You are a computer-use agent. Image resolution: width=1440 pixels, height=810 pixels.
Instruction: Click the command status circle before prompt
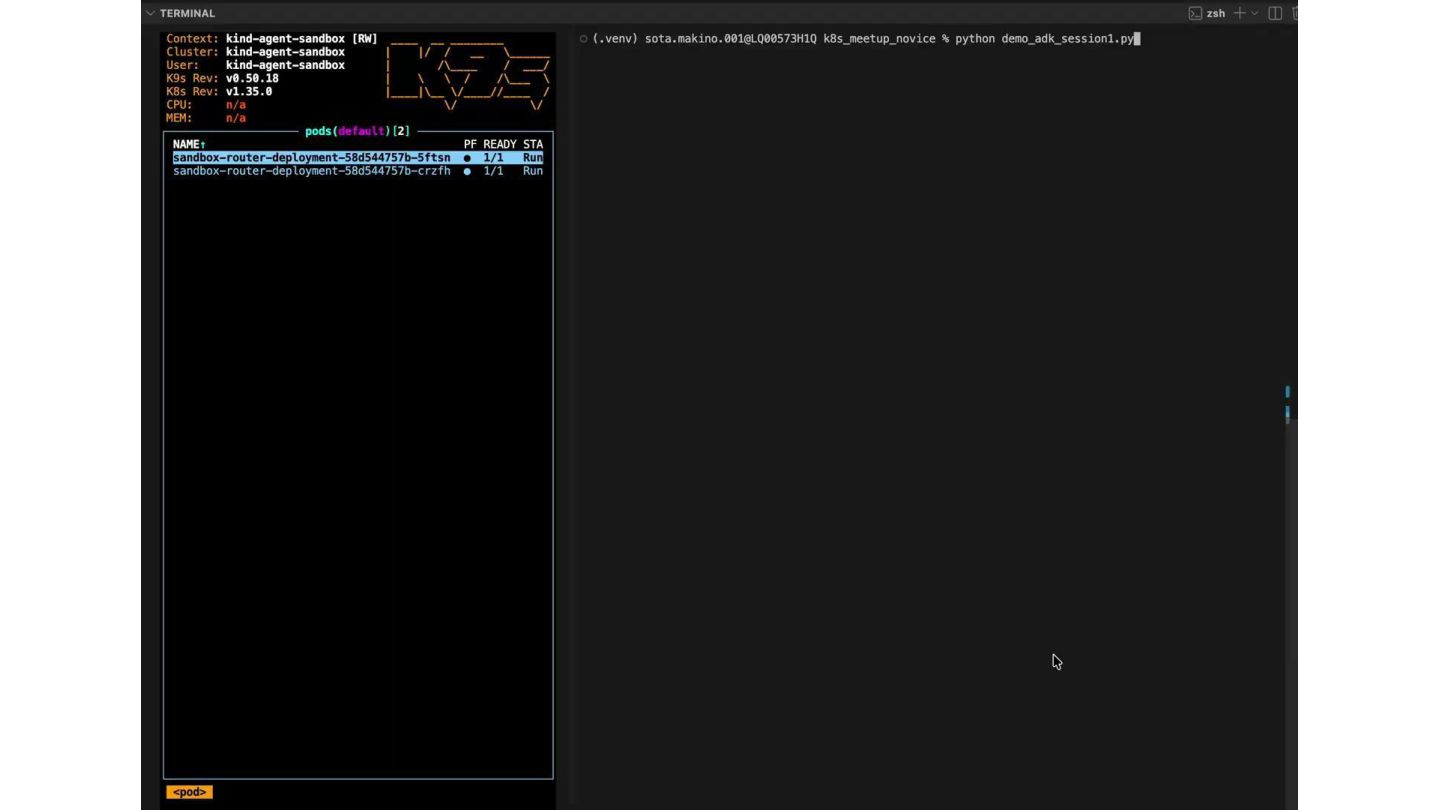(583, 39)
